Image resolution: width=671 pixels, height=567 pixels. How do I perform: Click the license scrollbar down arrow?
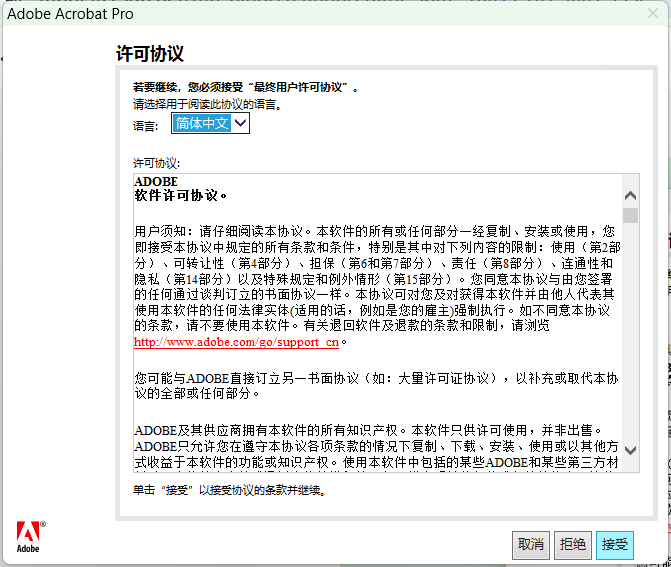630,450
